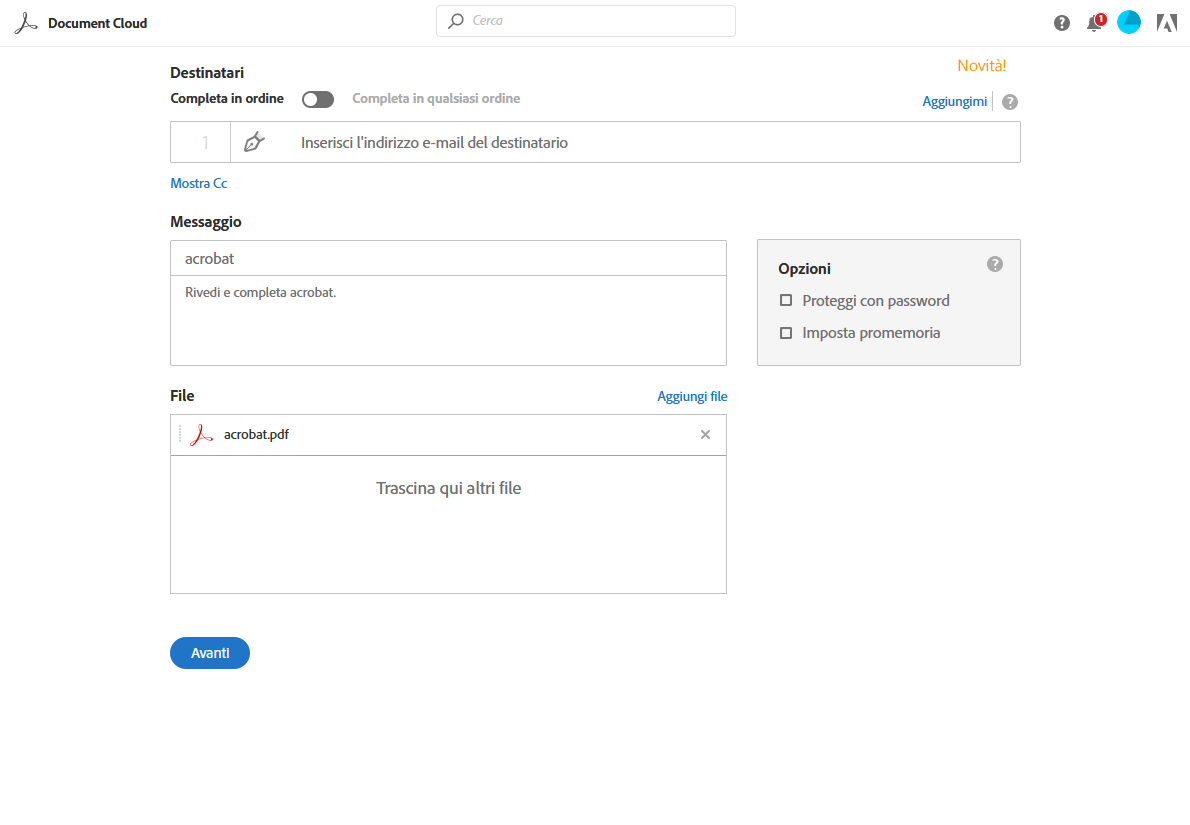Remove acrobat.pdf with the X icon
This screenshot has width=1190, height=825.
pos(705,435)
